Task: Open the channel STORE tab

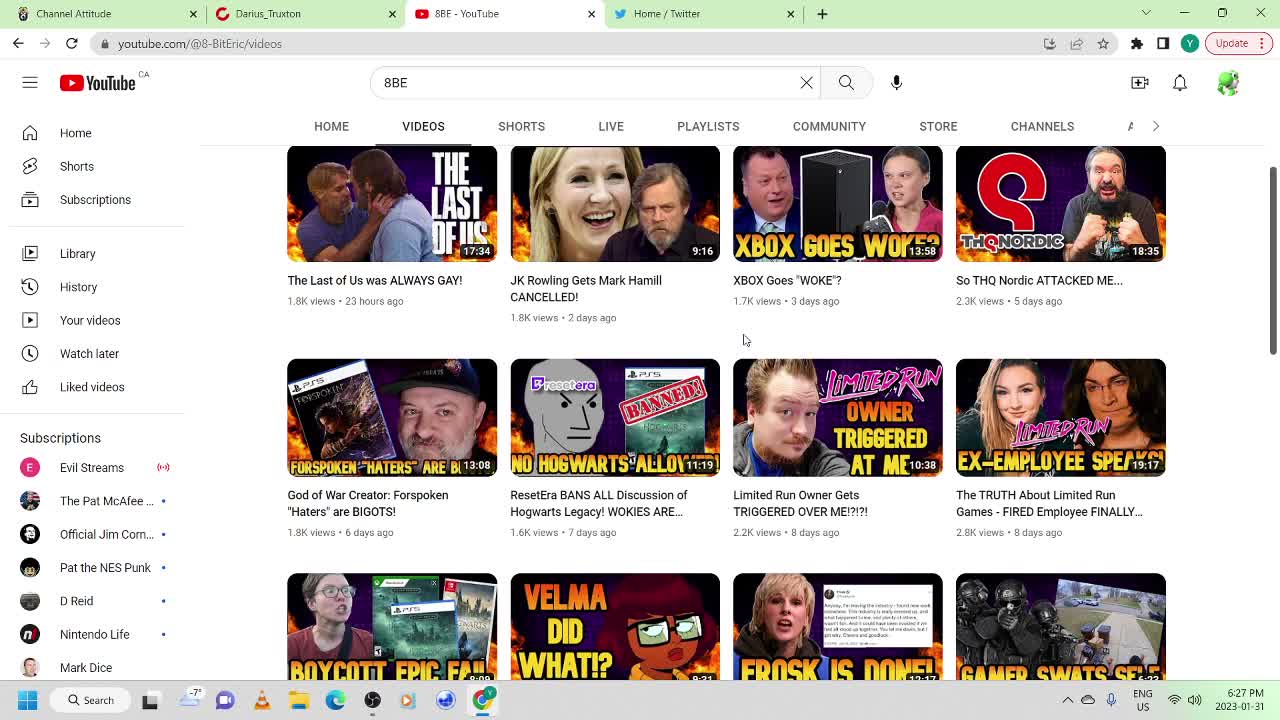Action: 938,126
